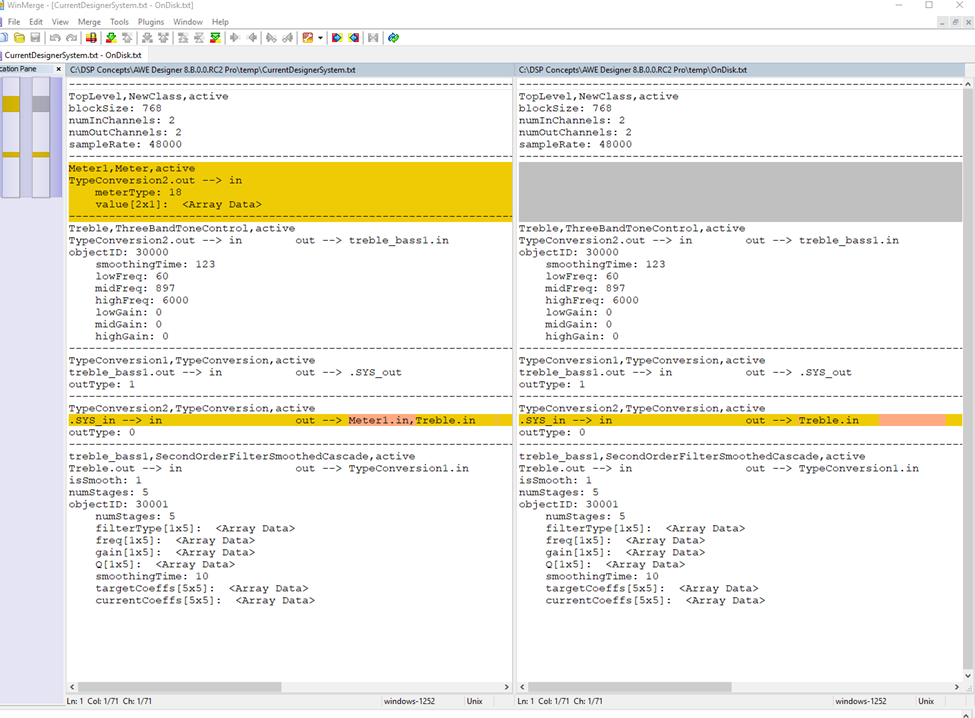Click the left pane horizontal scrollbar
975x718 pixels.
coord(180,688)
